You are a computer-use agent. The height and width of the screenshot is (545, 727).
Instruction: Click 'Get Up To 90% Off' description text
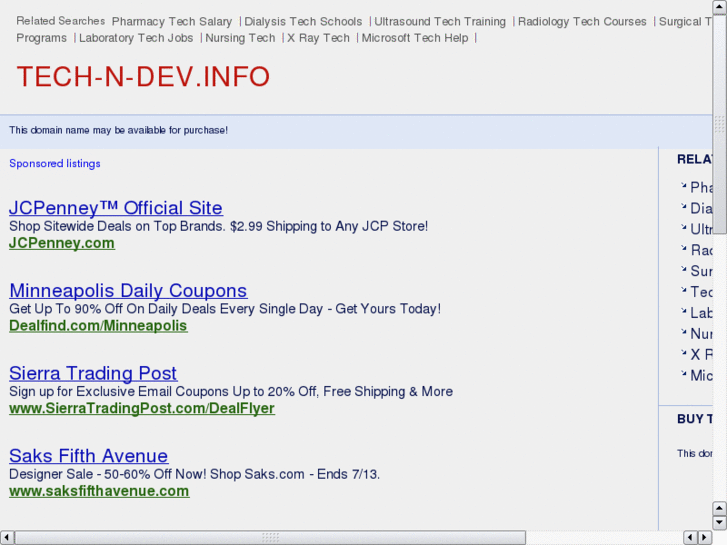click(225, 309)
